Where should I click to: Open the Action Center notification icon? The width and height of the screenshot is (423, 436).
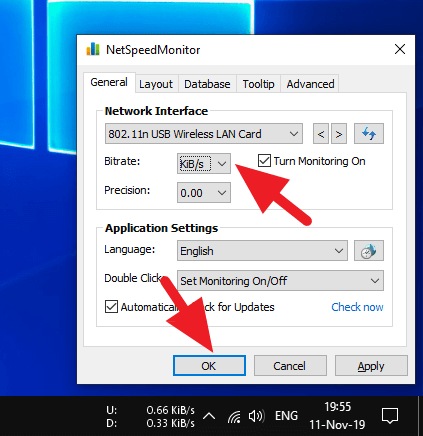390,416
